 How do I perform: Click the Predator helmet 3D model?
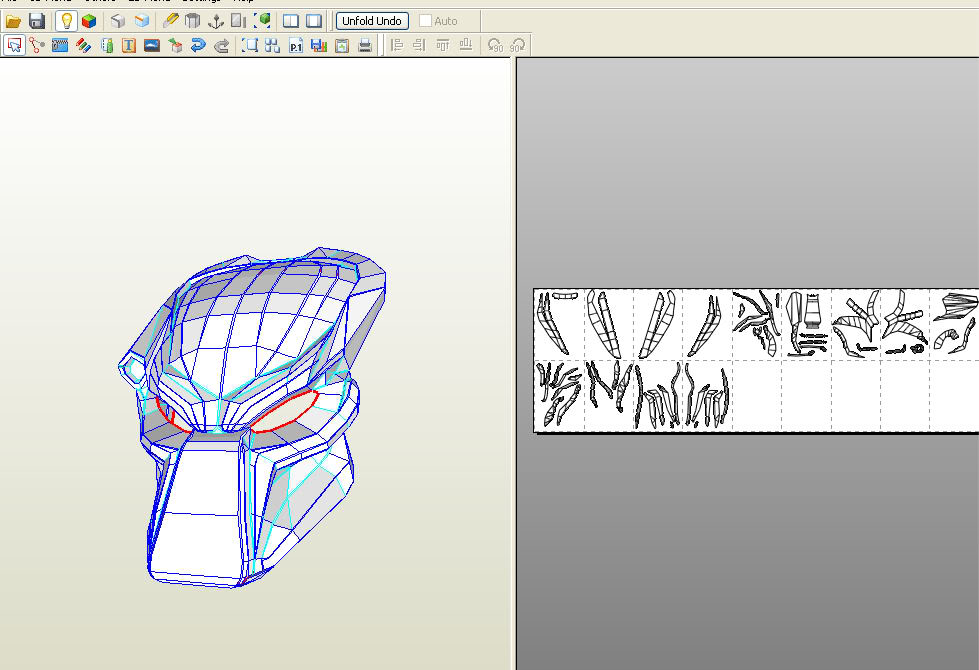point(250,417)
